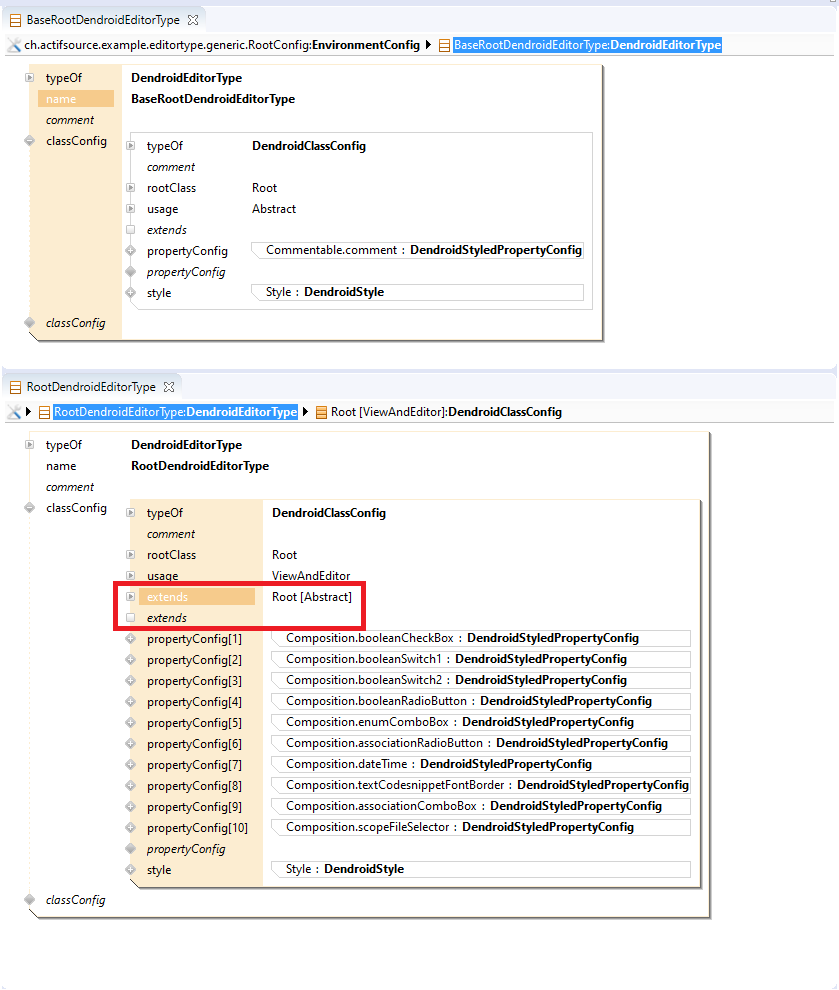This screenshot has height=990, width=839.
Task: Click the orange file icon before Root [ViewAndEditor]:DendroidClassConfig
Action: pos(320,411)
